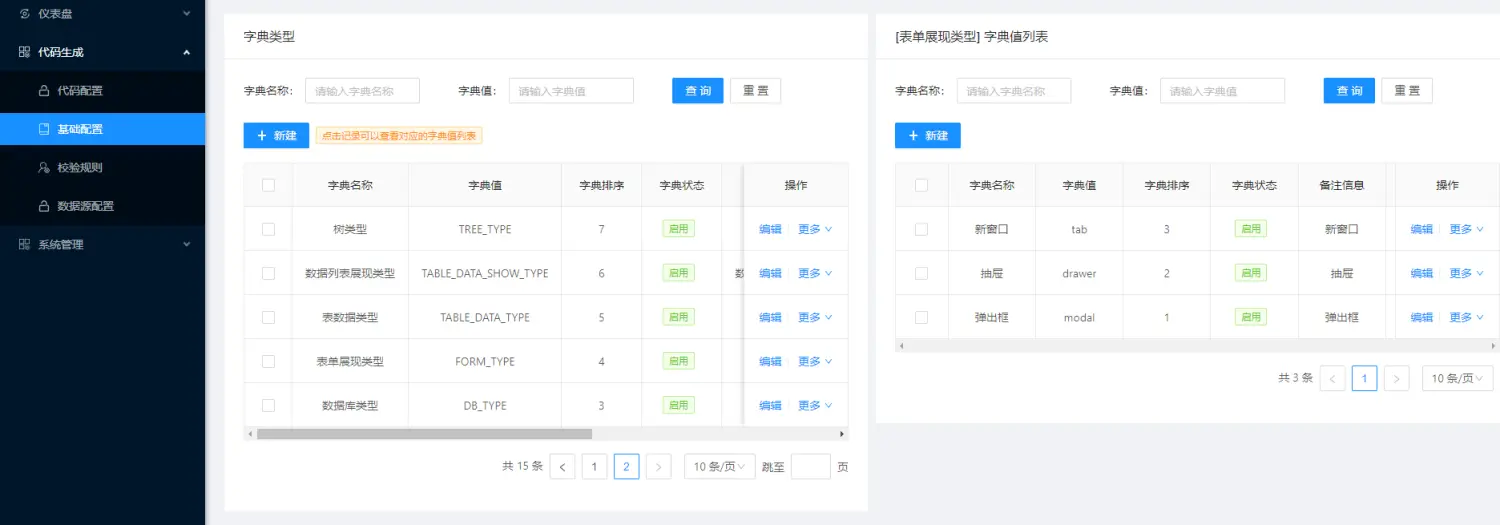1500x525 pixels.
Task: Click the 字典类型 table horizontal scrollbar thumb
Action: click(x=424, y=434)
